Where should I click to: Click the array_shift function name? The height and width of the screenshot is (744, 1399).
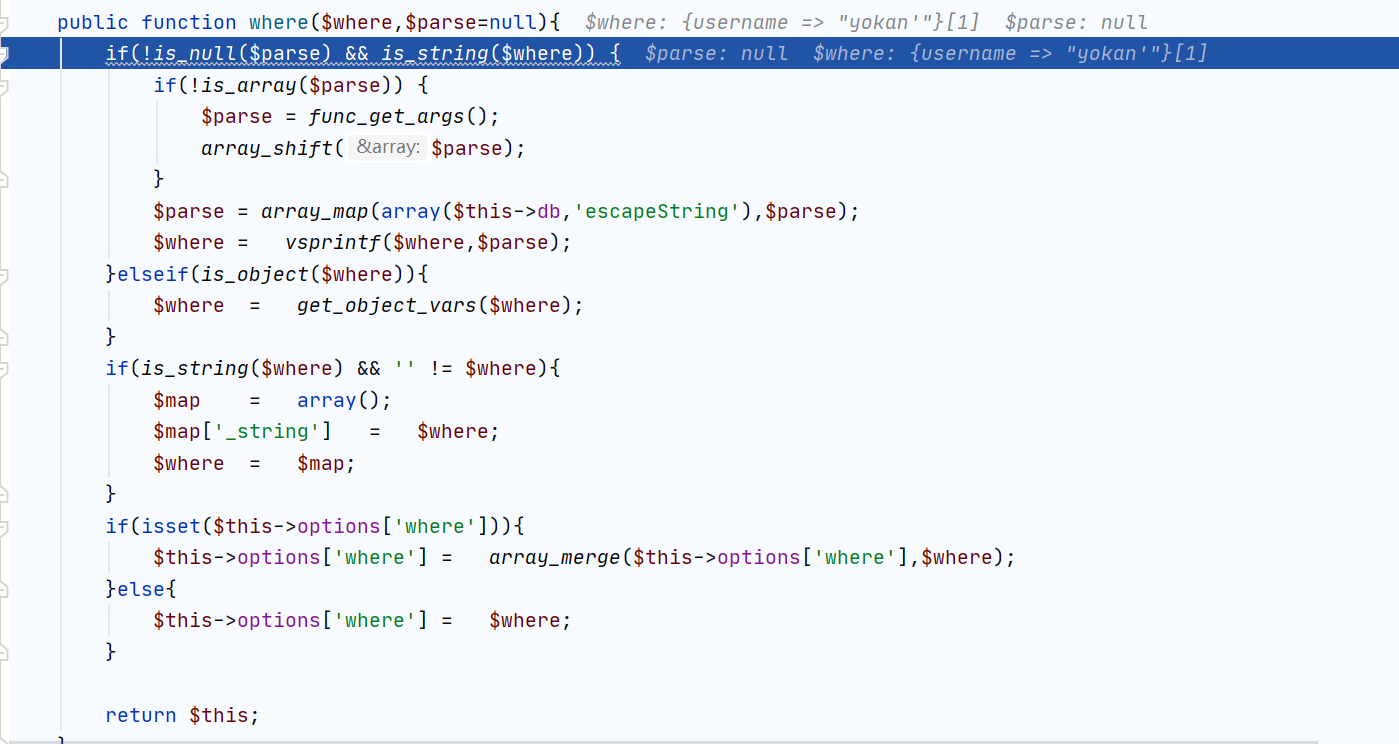(x=266, y=148)
